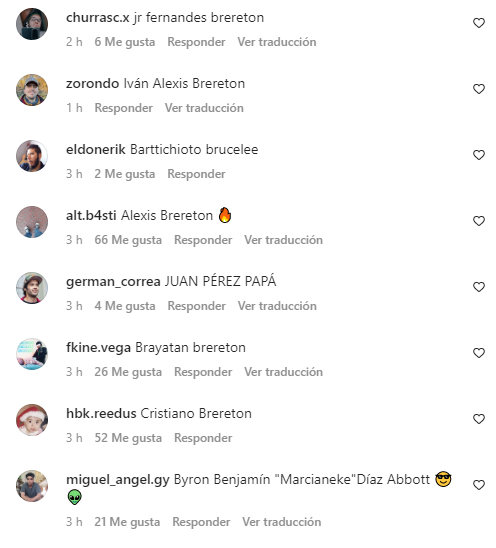Image resolution: width=496 pixels, height=548 pixels.
Task: Like alt.b4sti's Alexis Brereton comment
Action: pos(479,221)
